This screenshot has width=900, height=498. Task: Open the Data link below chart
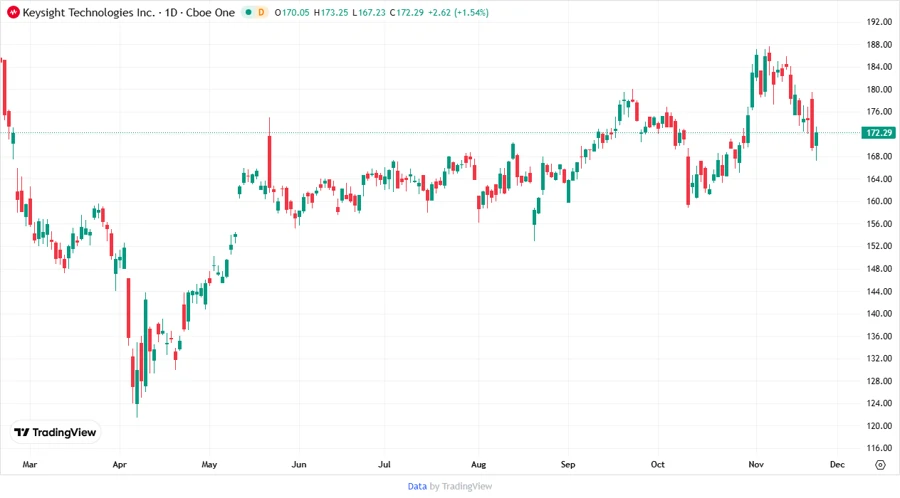click(x=417, y=487)
